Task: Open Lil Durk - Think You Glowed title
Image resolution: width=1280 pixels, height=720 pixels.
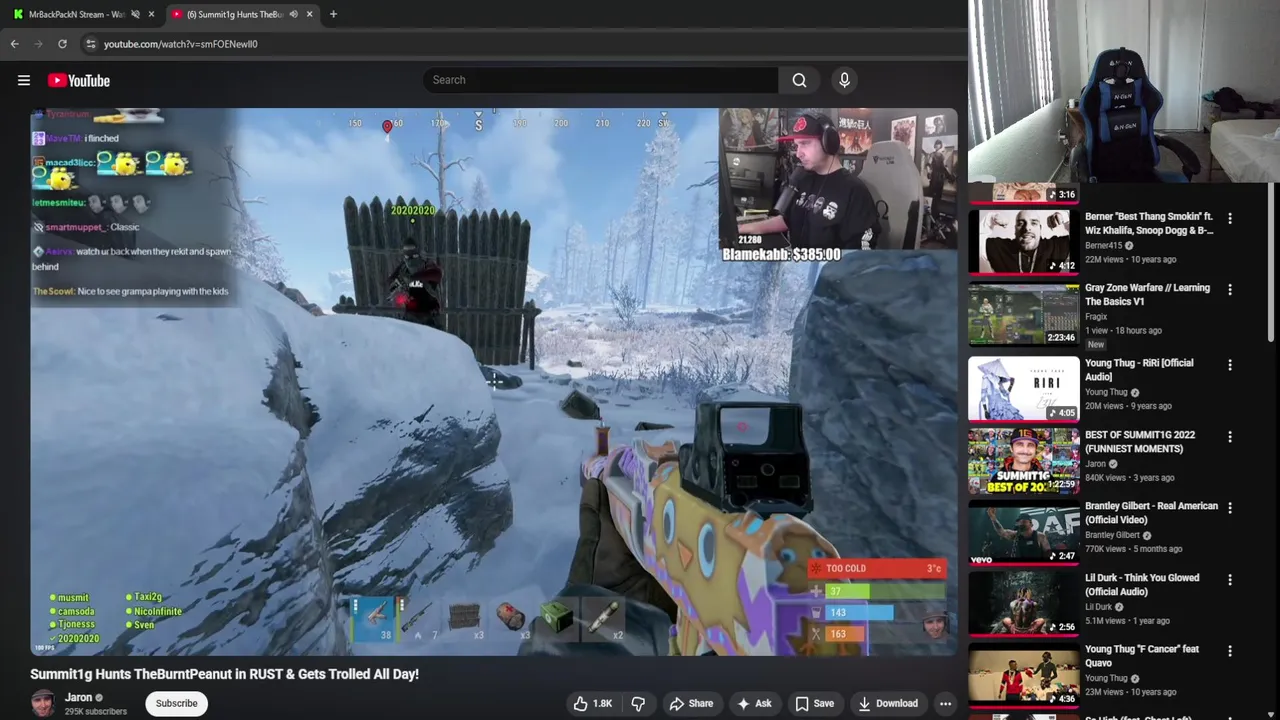Action: click(1142, 585)
